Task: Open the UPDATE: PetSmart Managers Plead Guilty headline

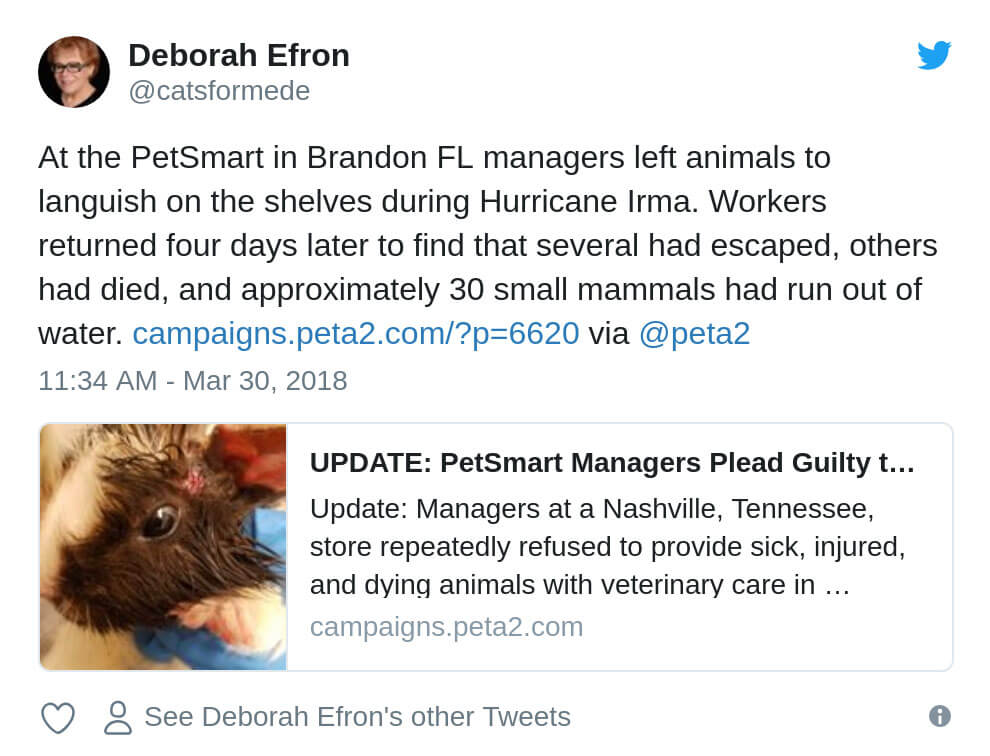Action: point(612,463)
